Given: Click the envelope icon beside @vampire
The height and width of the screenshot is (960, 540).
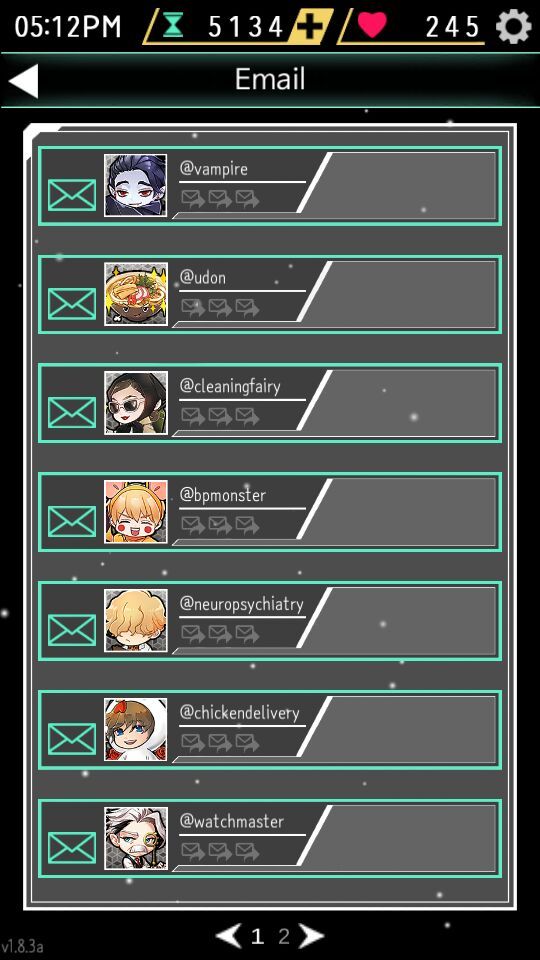Looking at the screenshot, I should pos(72,195).
